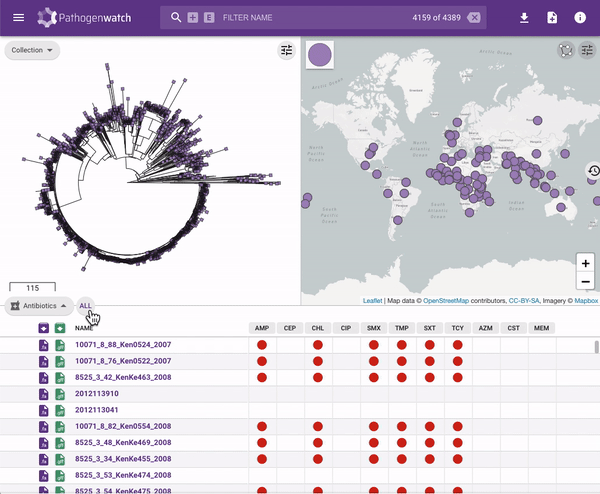Clear the filter with the X button
The image size is (600, 494).
pyautogui.click(x=473, y=18)
